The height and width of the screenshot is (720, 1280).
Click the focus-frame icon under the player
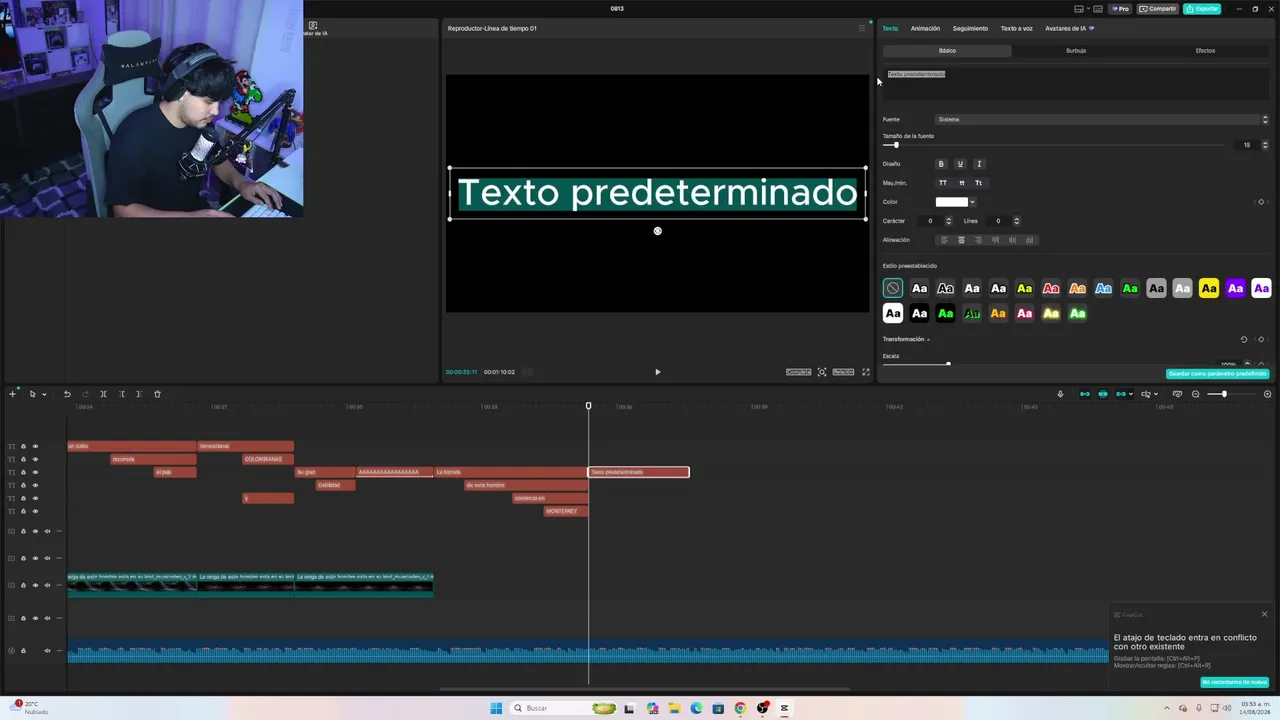coord(822,372)
